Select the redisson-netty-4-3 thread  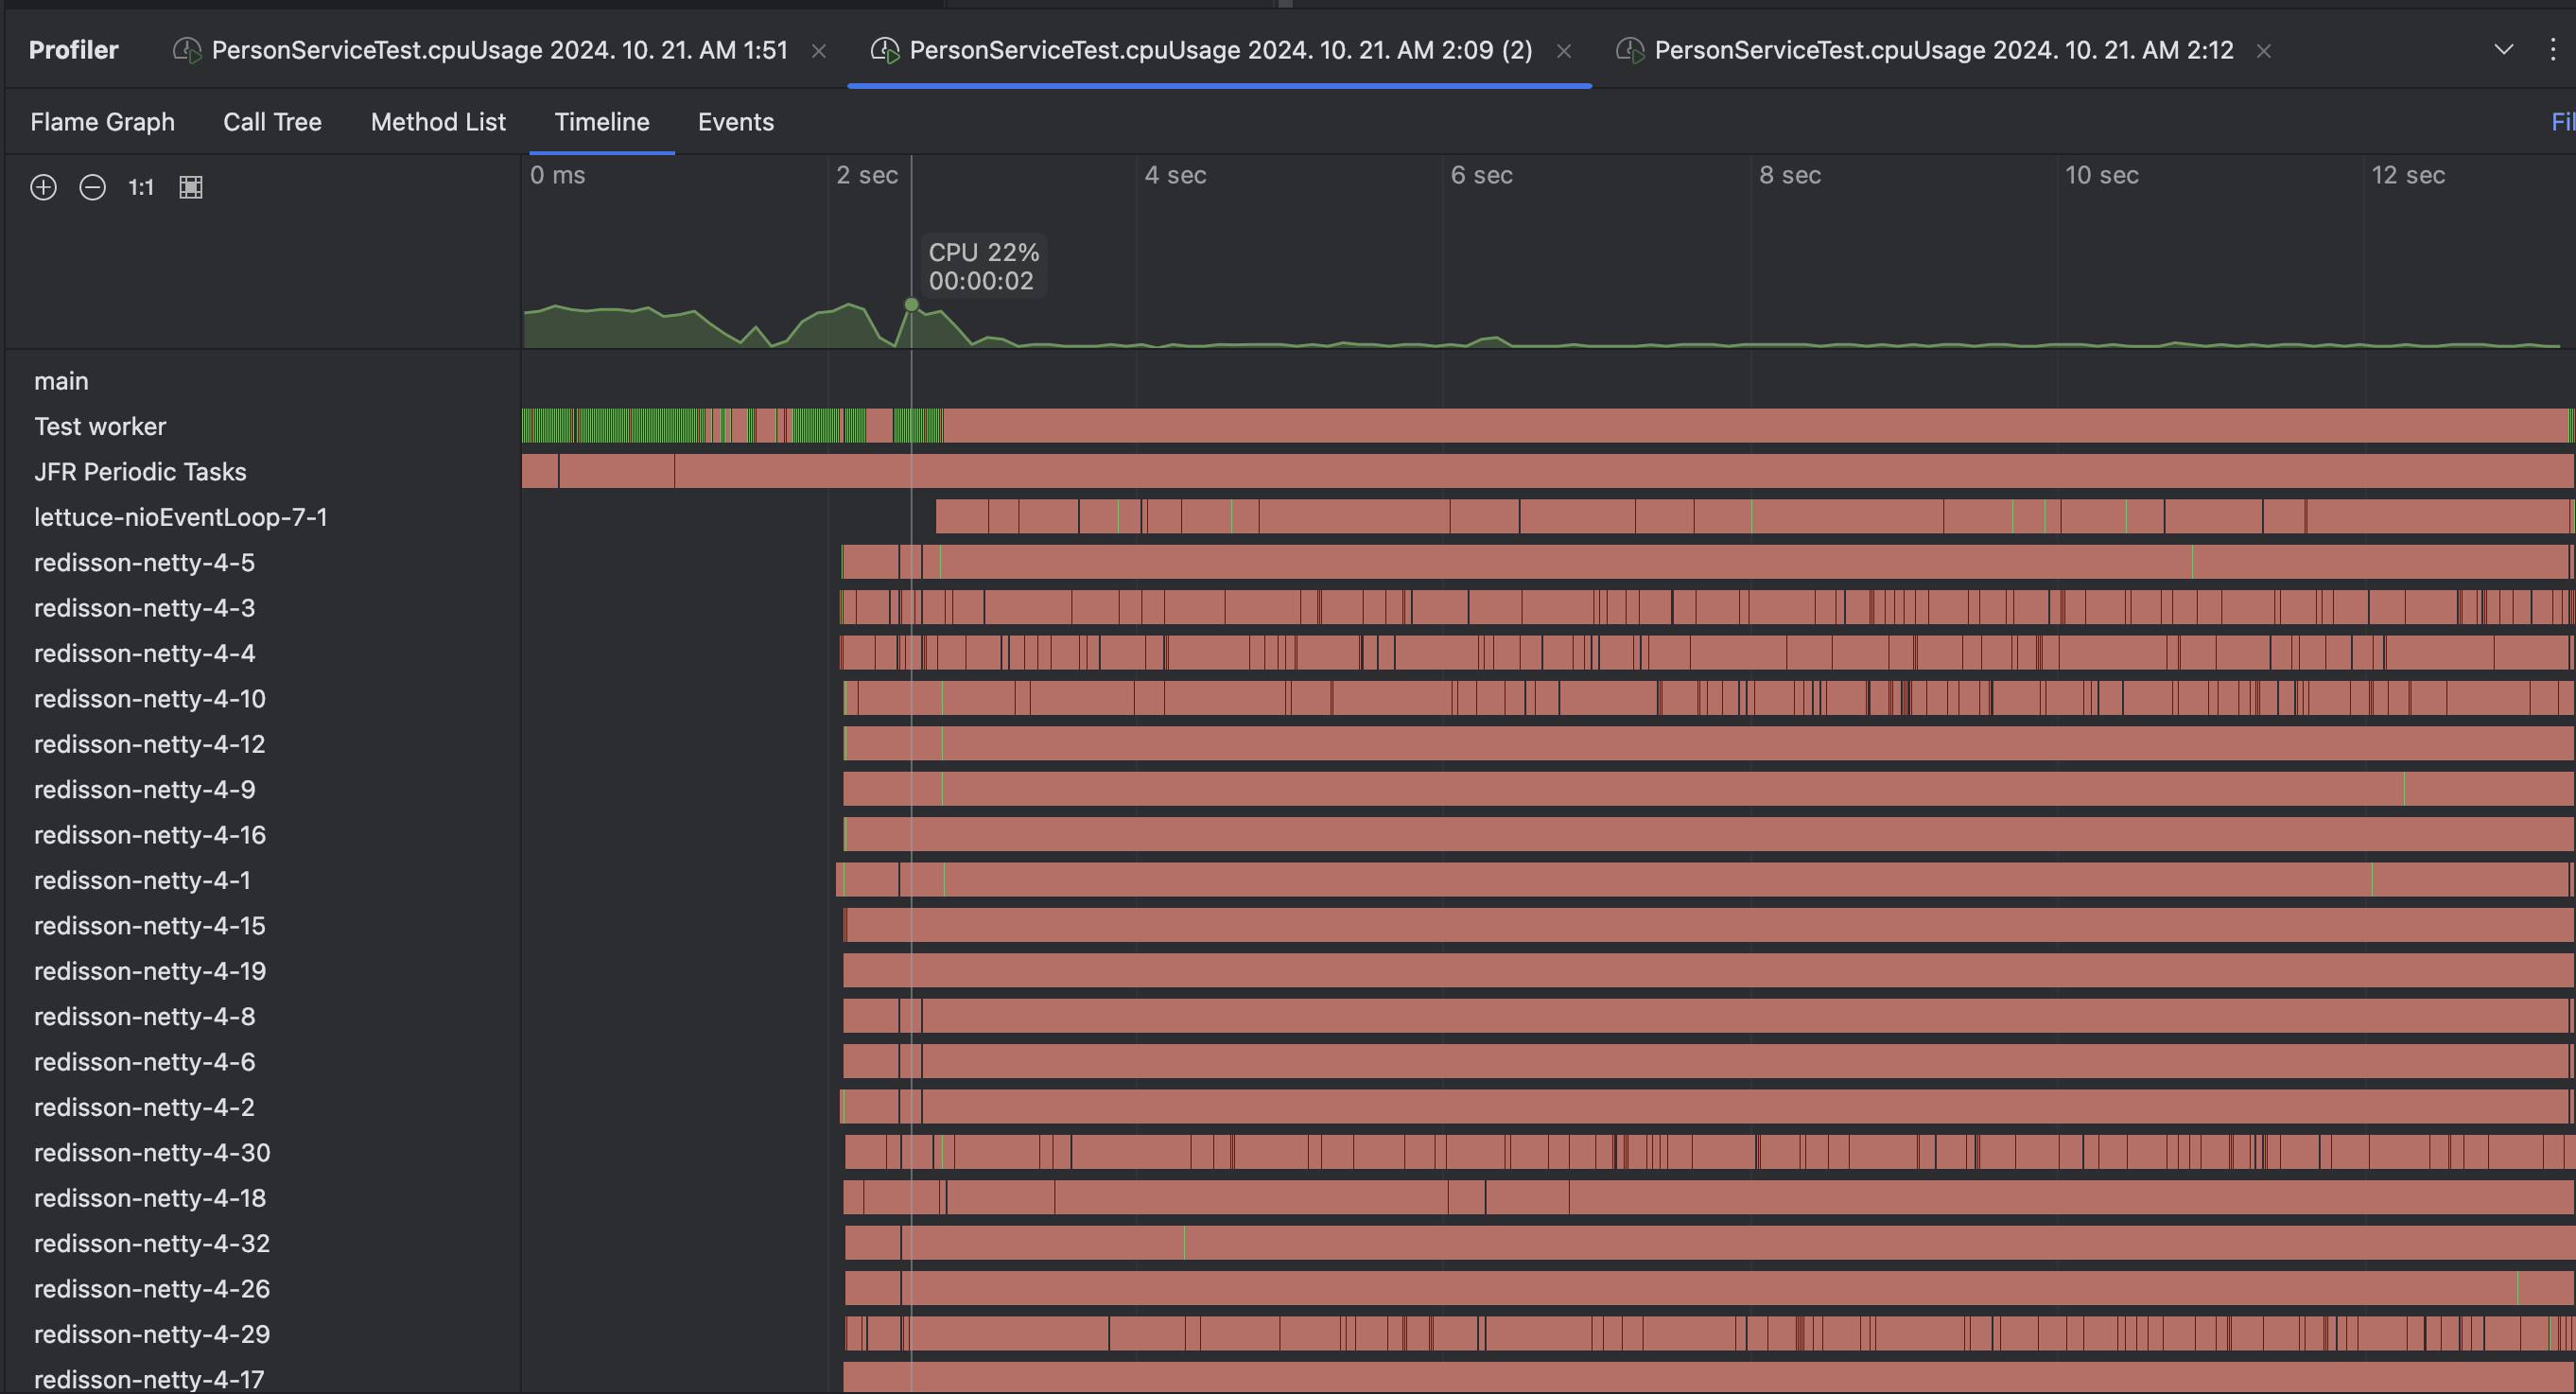tap(144, 608)
